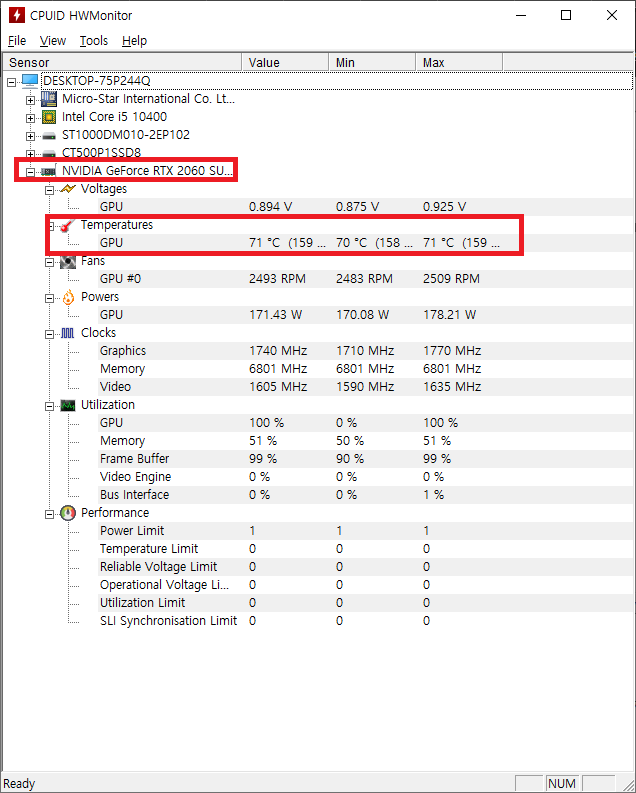Click the 178.21 W max power value
Screen dimensions: 636x793
(x=449, y=315)
